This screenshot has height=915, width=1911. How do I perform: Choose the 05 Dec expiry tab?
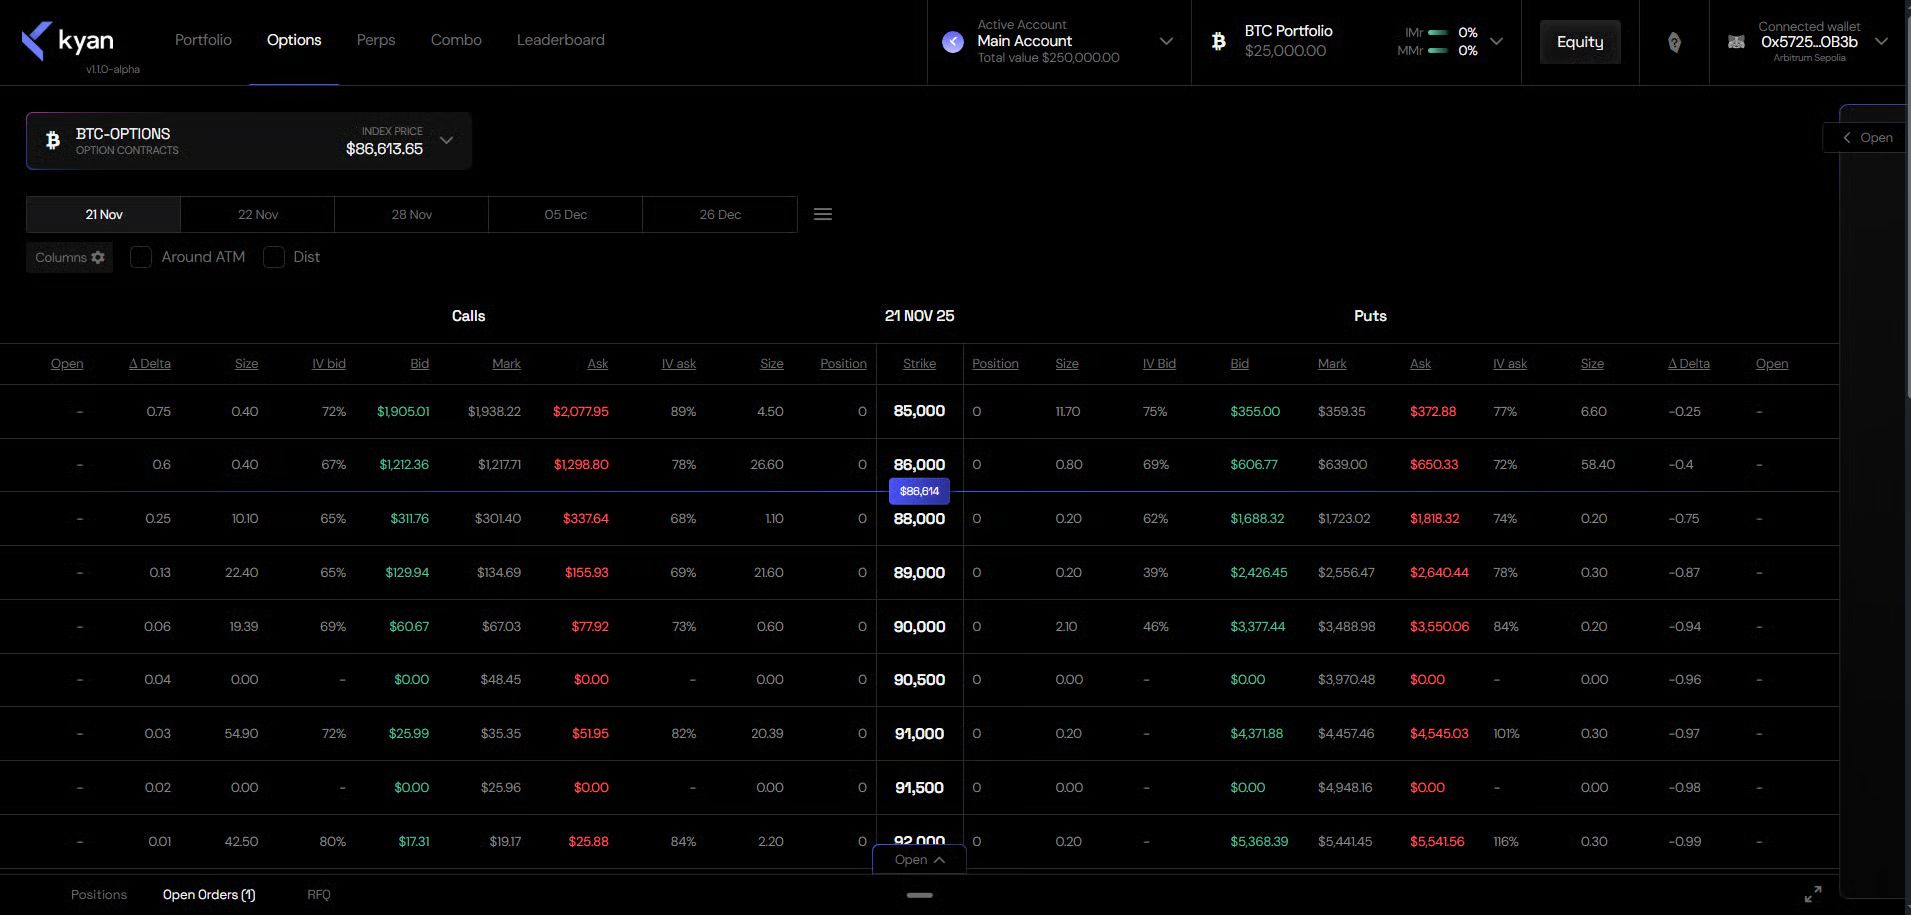(566, 214)
